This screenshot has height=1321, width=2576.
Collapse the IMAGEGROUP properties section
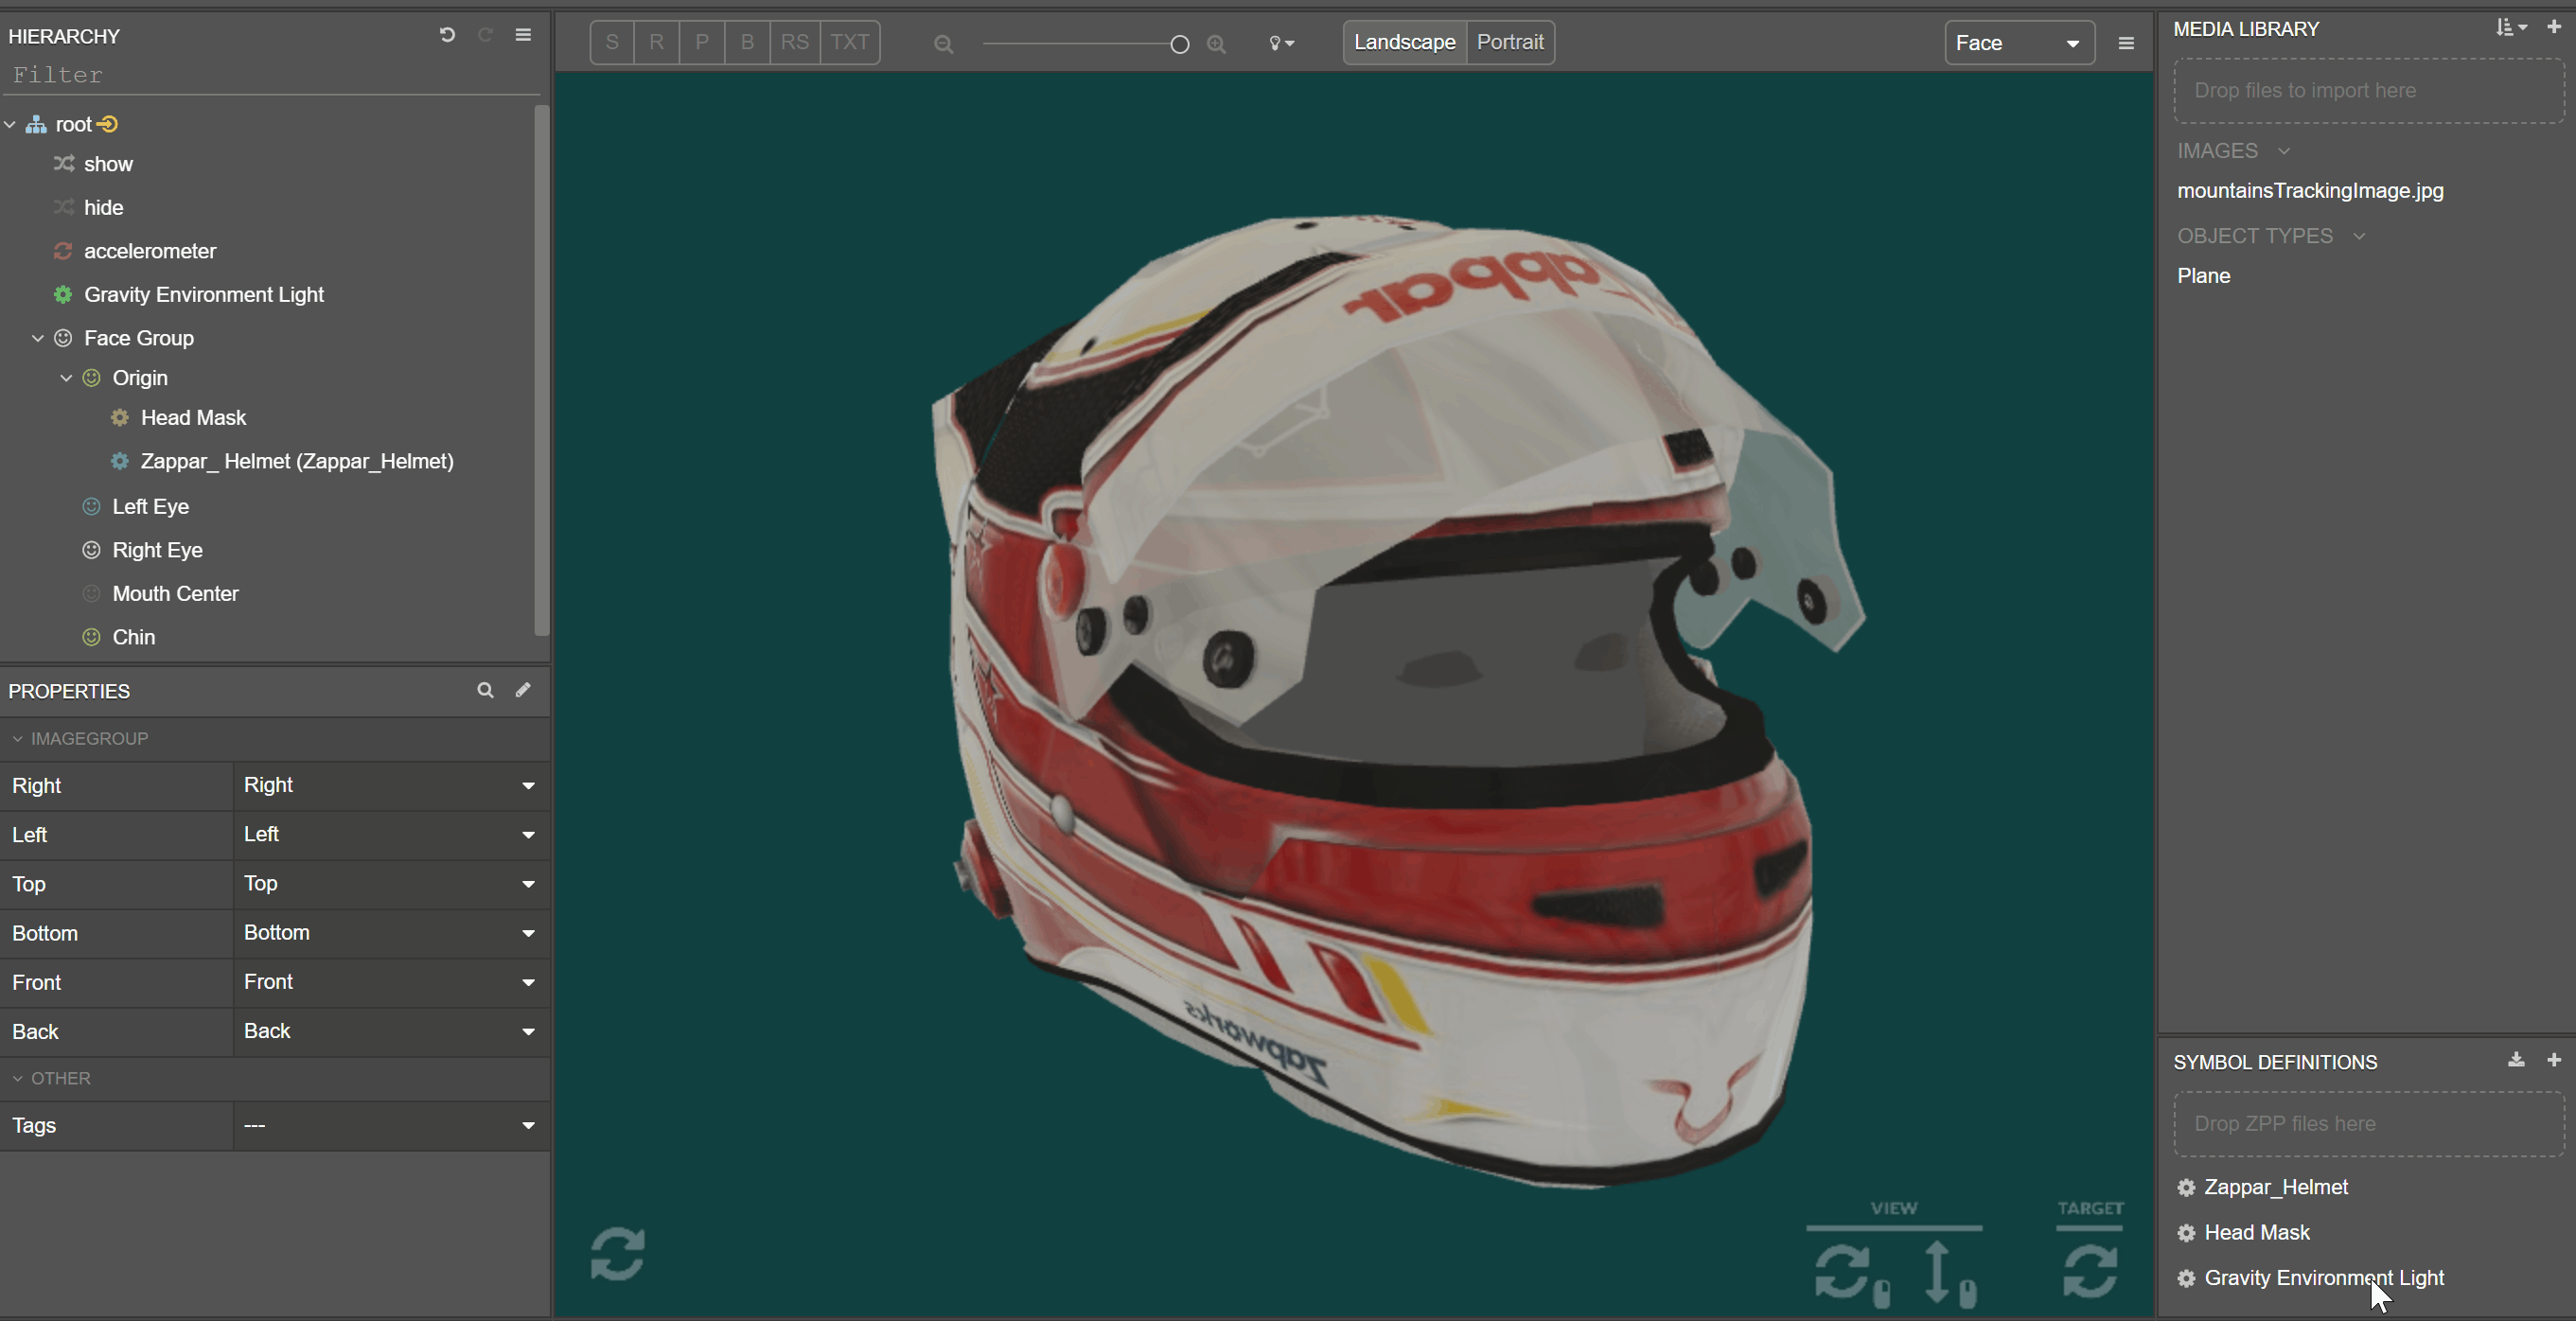(x=17, y=738)
